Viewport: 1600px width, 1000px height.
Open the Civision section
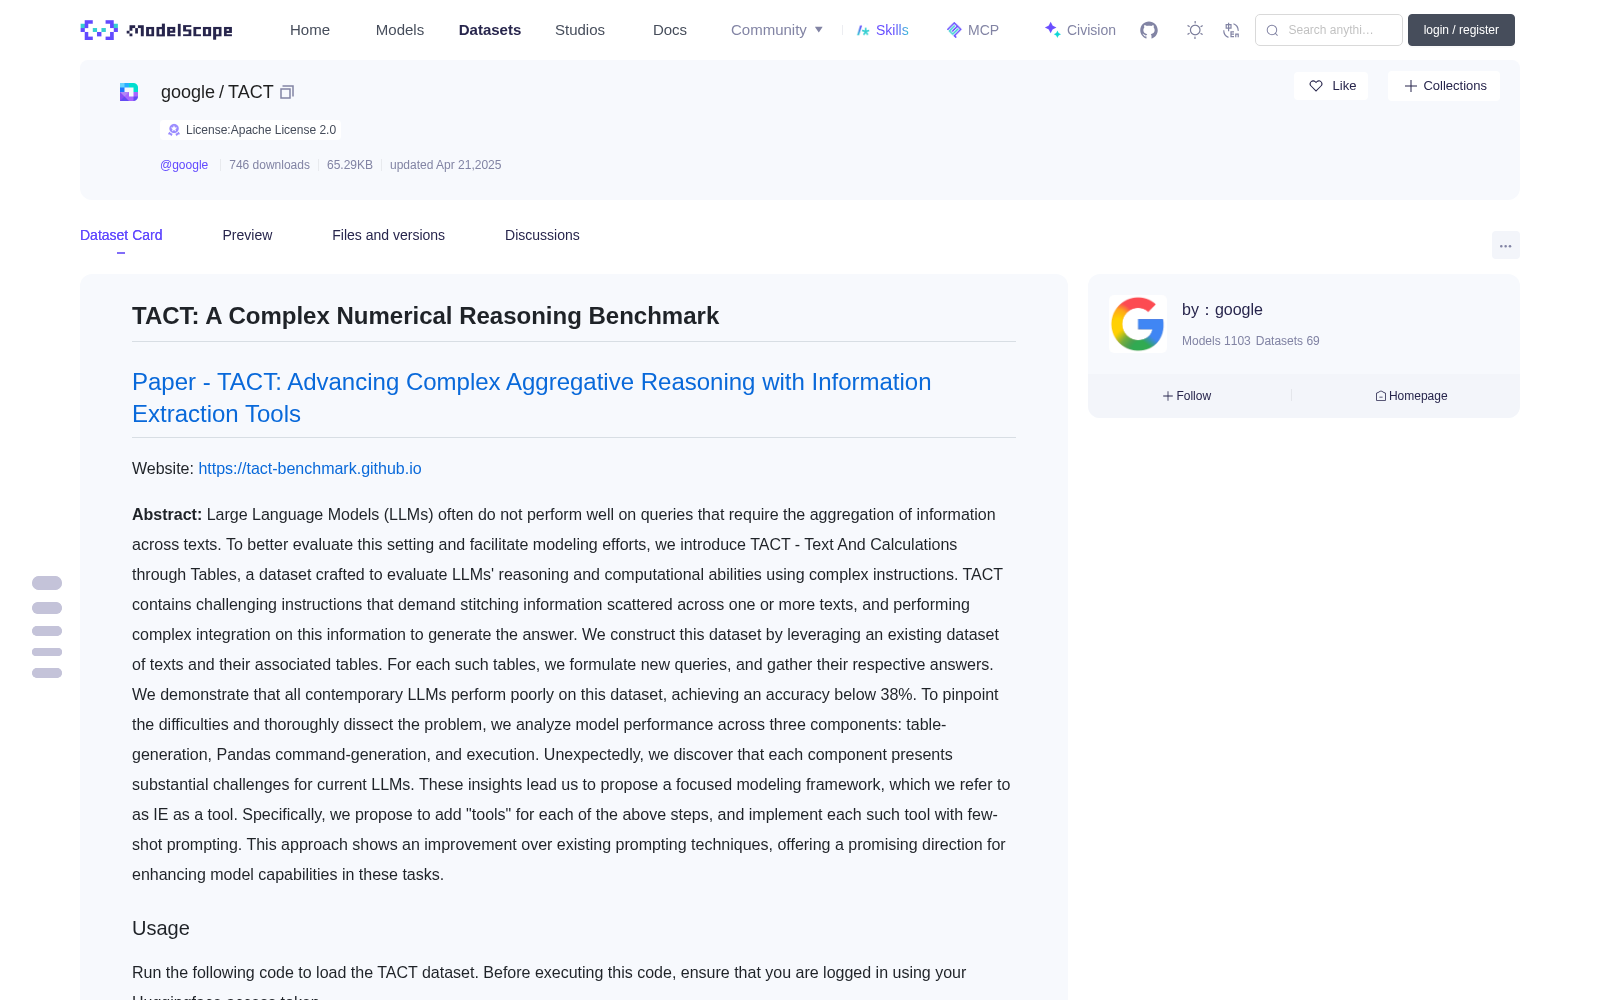coord(1080,30)
